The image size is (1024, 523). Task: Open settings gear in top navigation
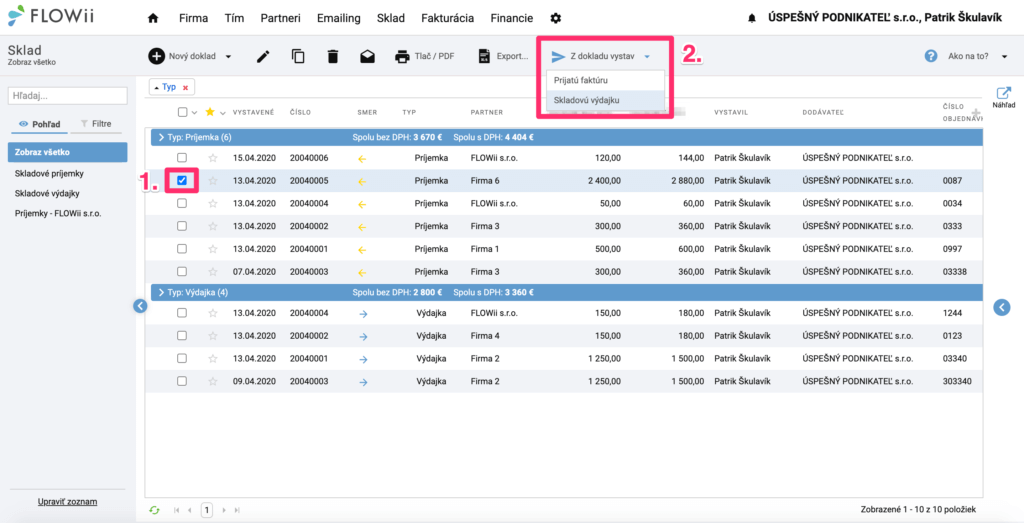(556, 18)
